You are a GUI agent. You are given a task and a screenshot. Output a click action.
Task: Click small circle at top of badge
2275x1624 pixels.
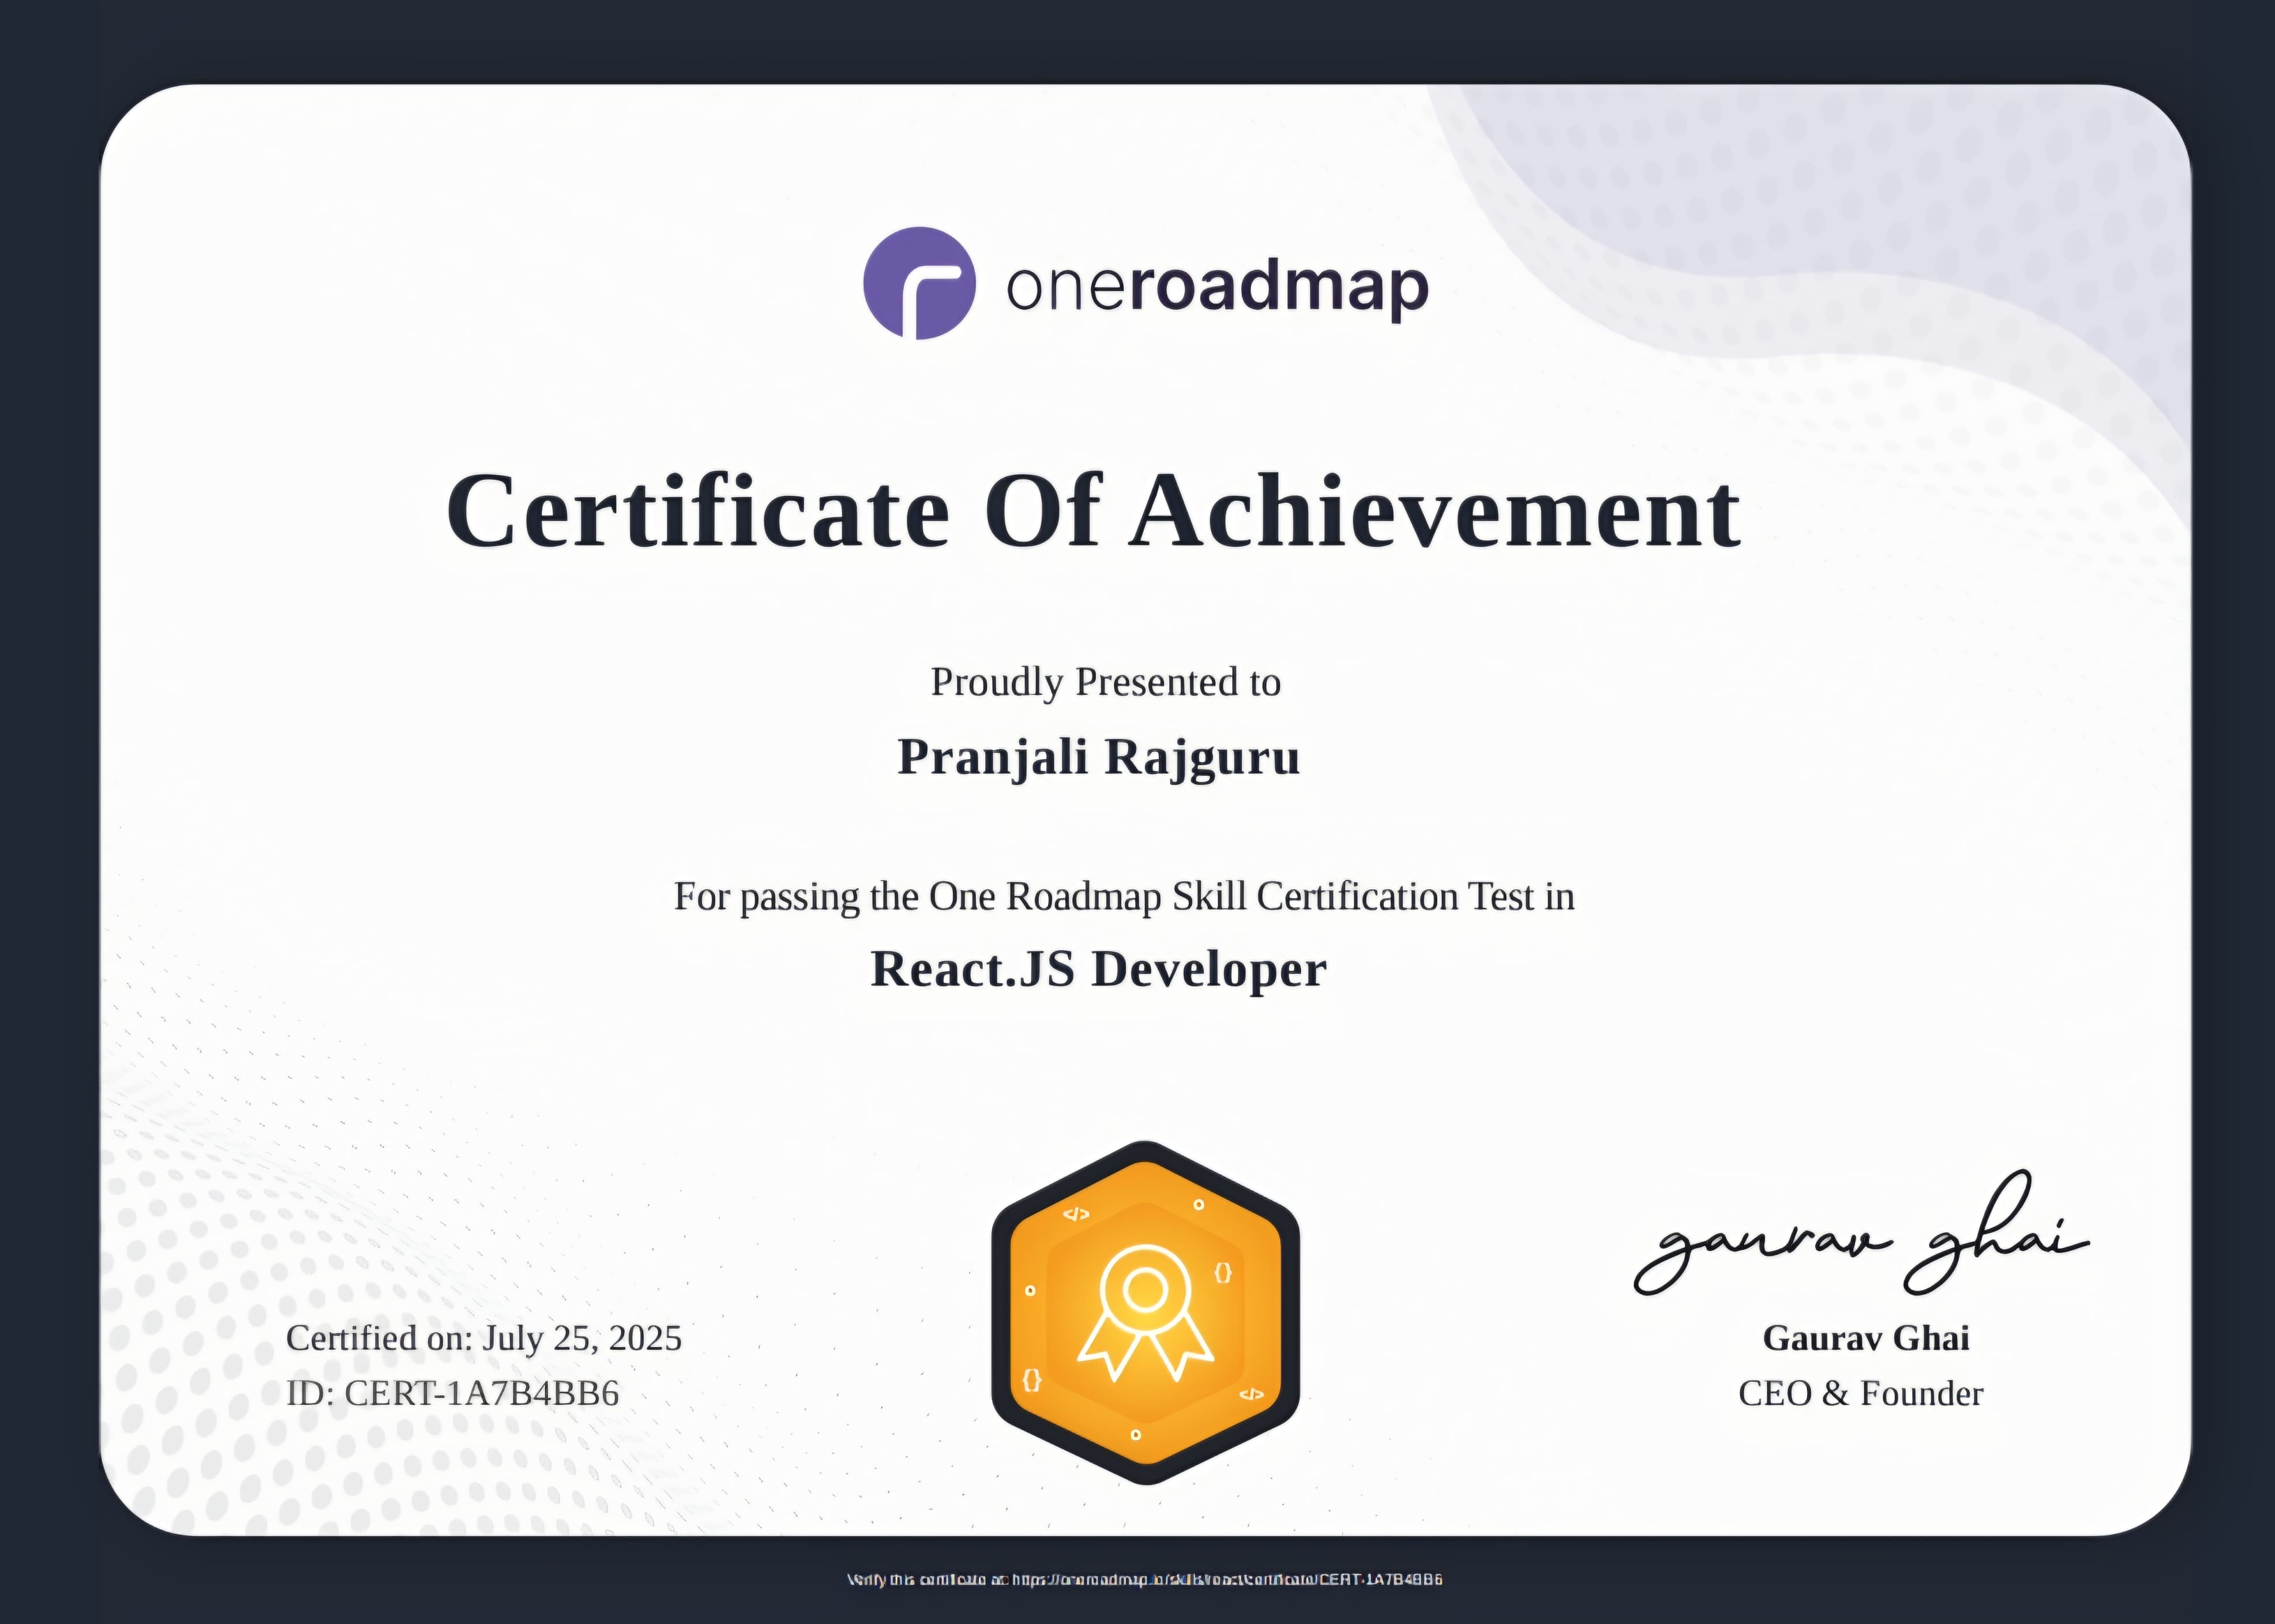pos(1198,1205)
